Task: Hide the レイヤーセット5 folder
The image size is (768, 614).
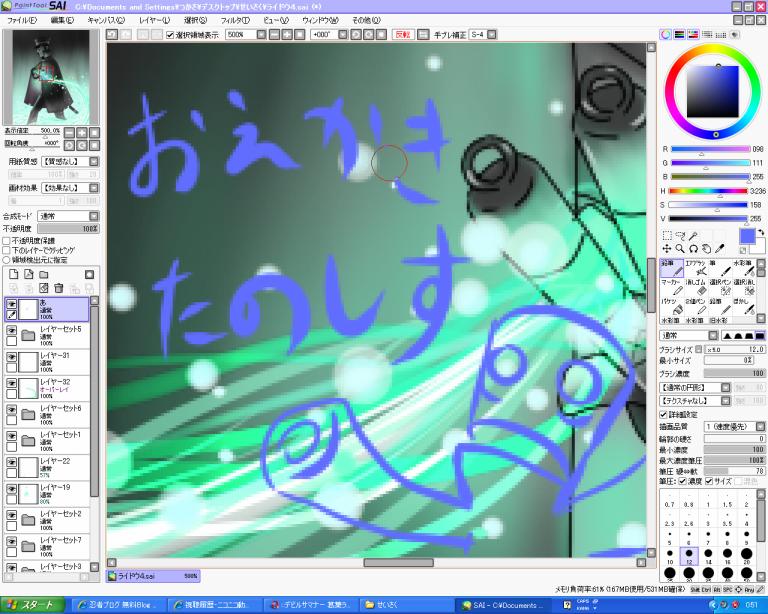Action: [x=11, y=331]
